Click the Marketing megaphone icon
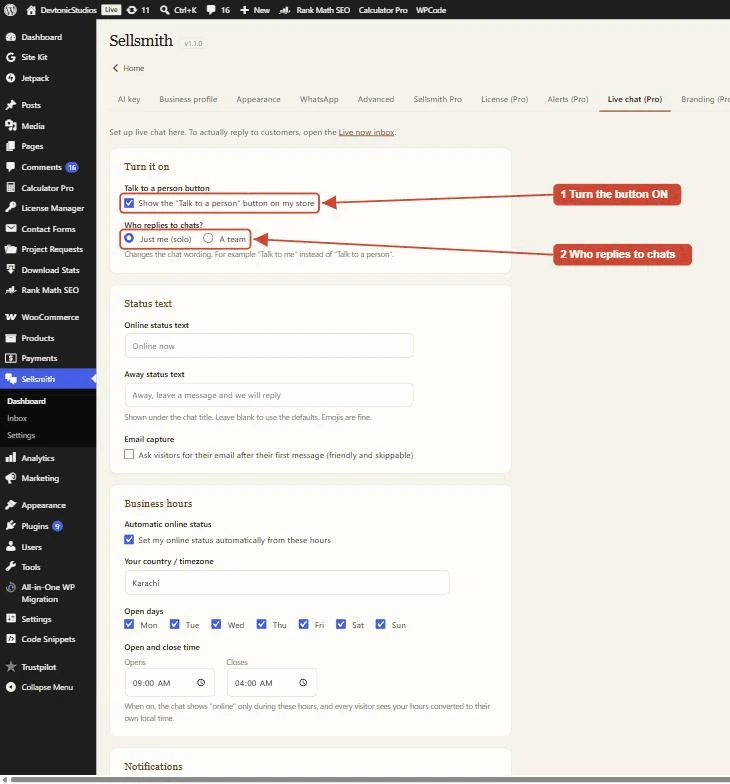Viewport: 730px width, 784px height. (10, 478)
